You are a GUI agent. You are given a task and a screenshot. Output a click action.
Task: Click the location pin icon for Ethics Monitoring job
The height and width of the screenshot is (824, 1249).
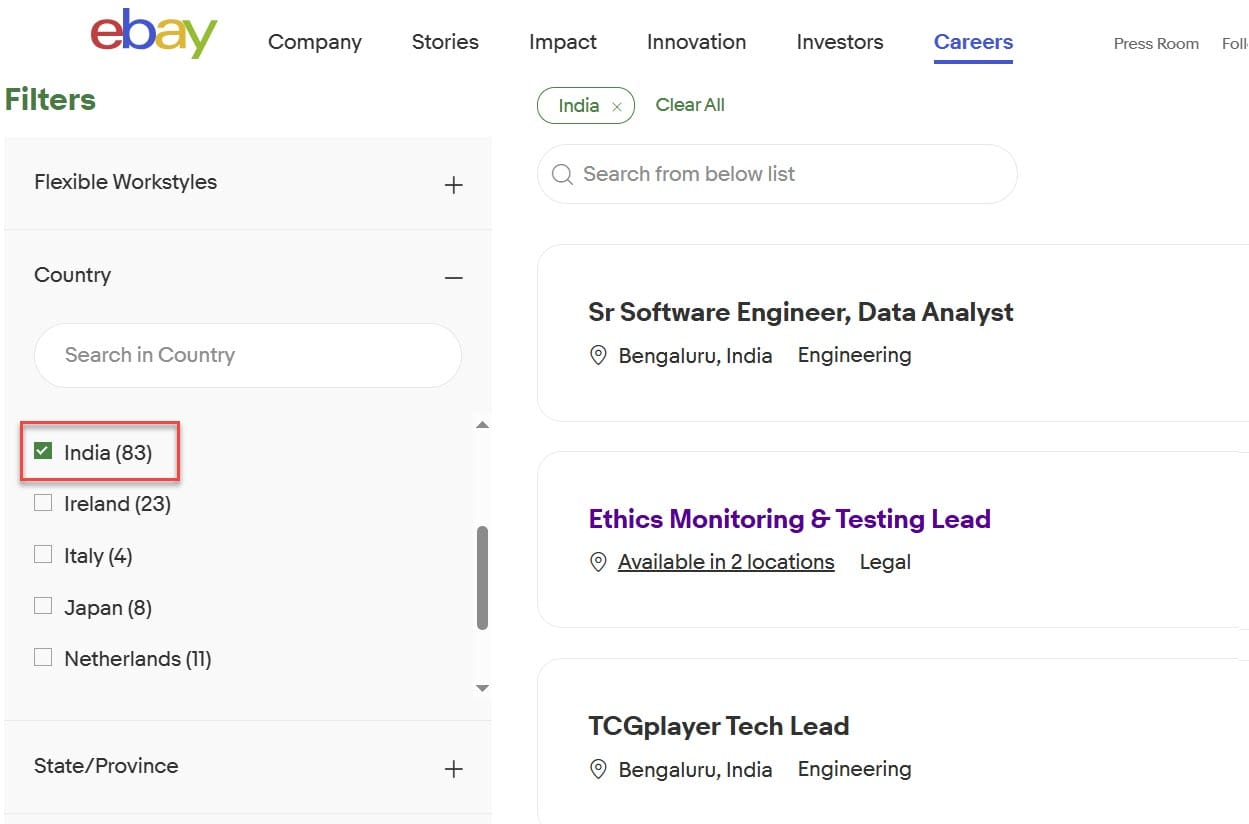(x=598, y=562)
